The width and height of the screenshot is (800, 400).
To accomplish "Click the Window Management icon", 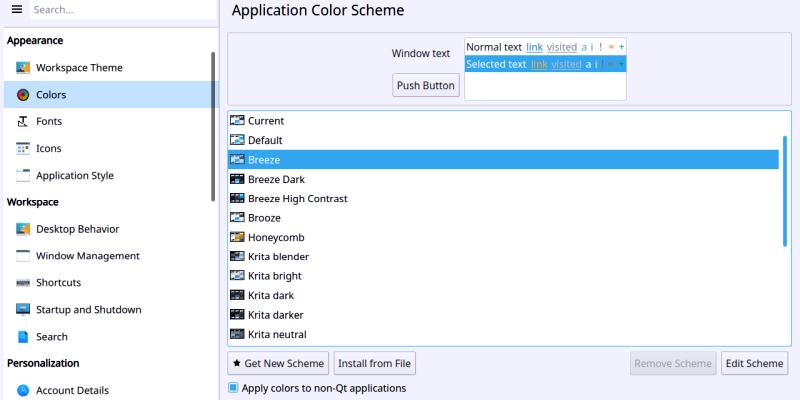I will point(23,256).
